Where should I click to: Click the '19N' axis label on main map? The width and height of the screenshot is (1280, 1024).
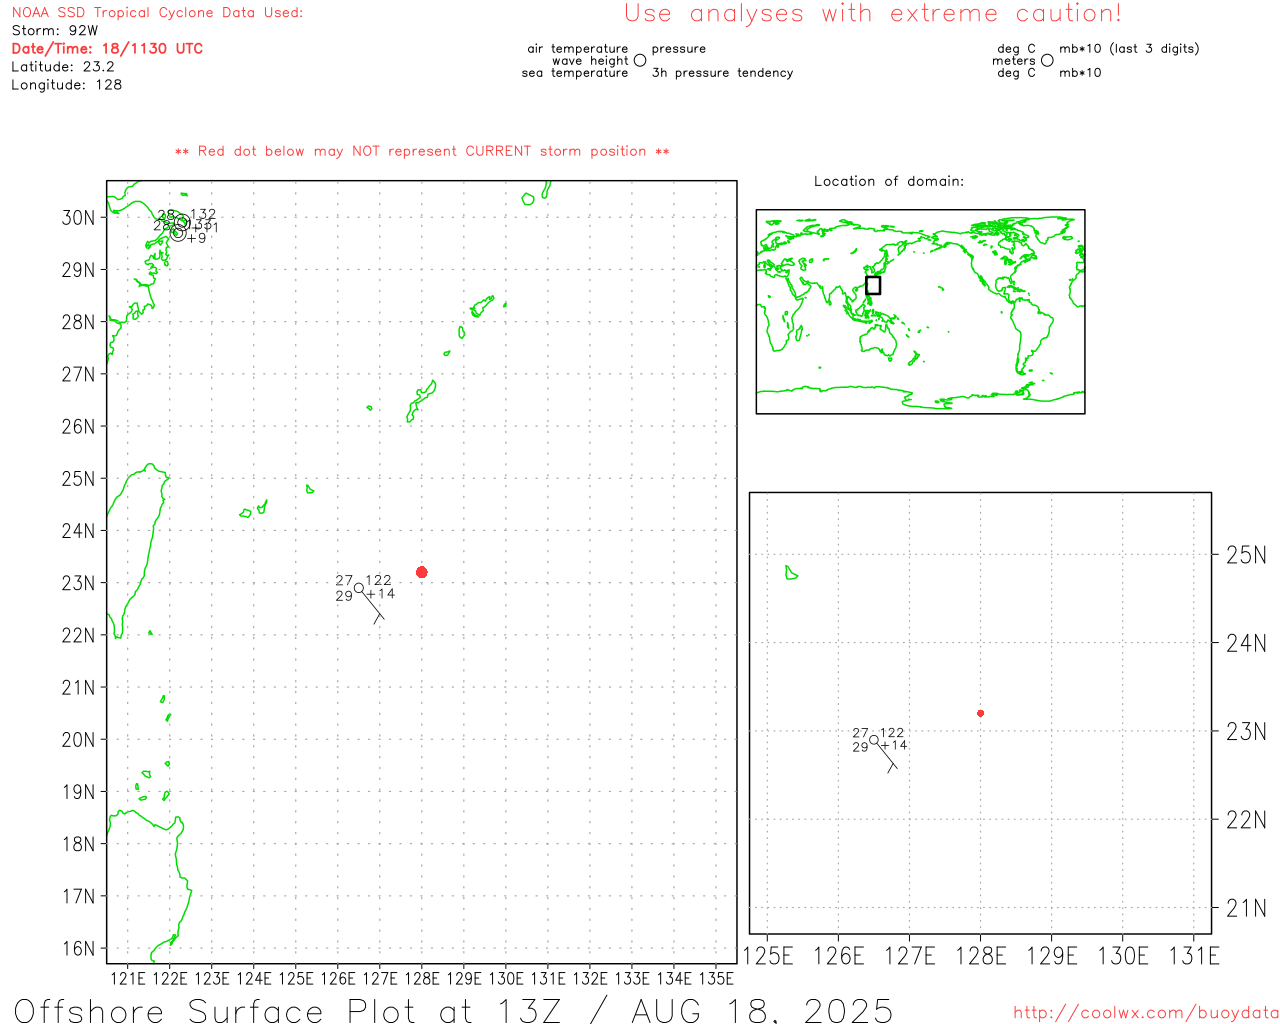[x=78, y=792]
